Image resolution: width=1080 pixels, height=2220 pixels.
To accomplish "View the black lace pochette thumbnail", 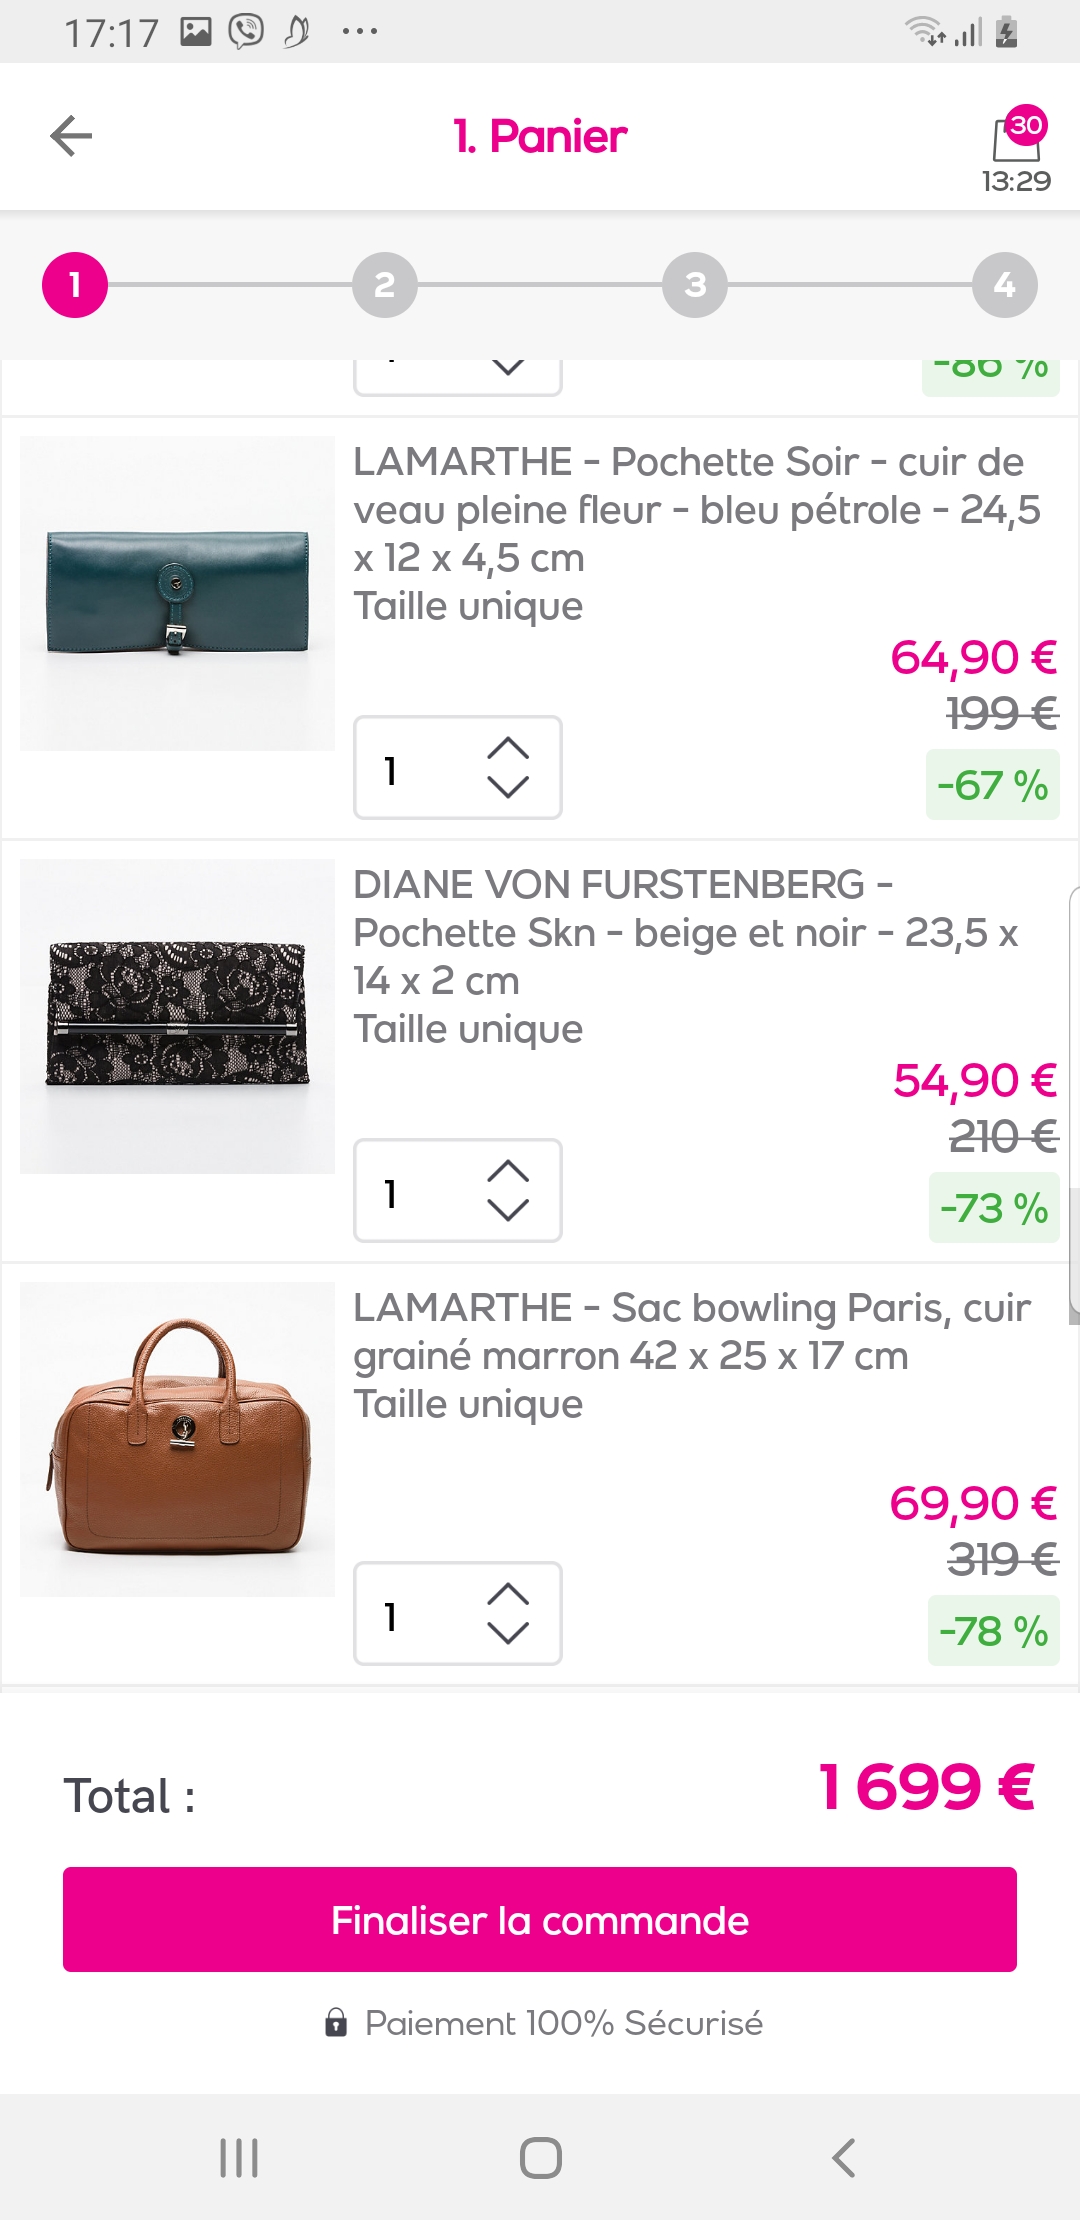I will click(x=178, y=1016).
